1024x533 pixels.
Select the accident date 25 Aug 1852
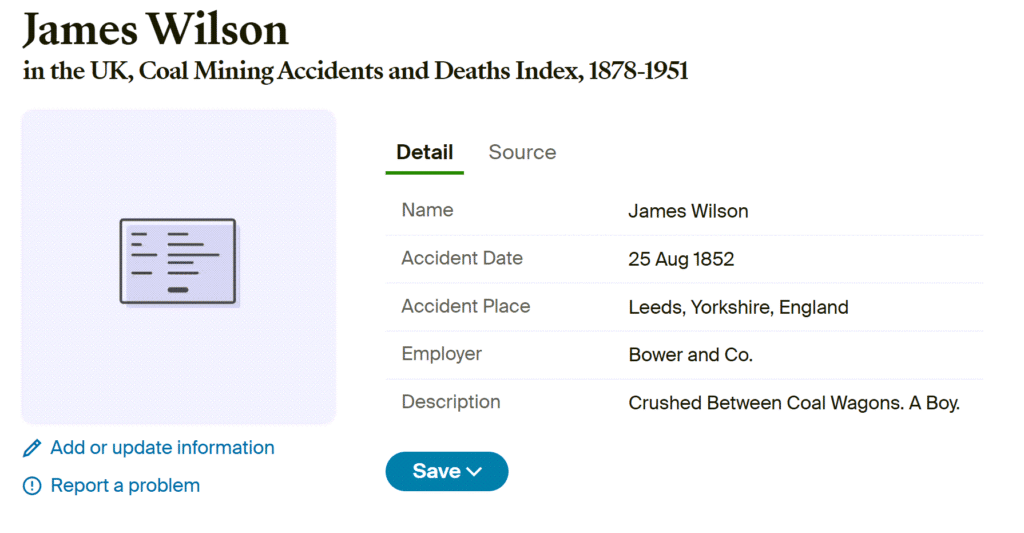pos(681,259)
